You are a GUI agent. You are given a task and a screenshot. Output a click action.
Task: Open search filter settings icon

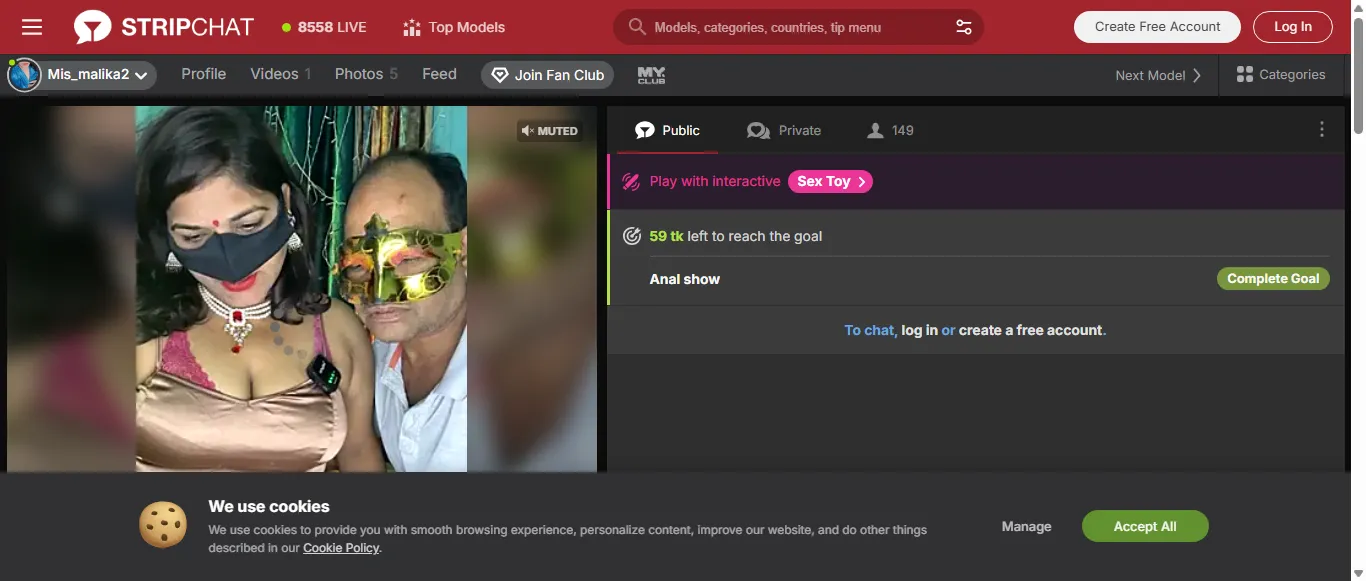pos(963,27)
